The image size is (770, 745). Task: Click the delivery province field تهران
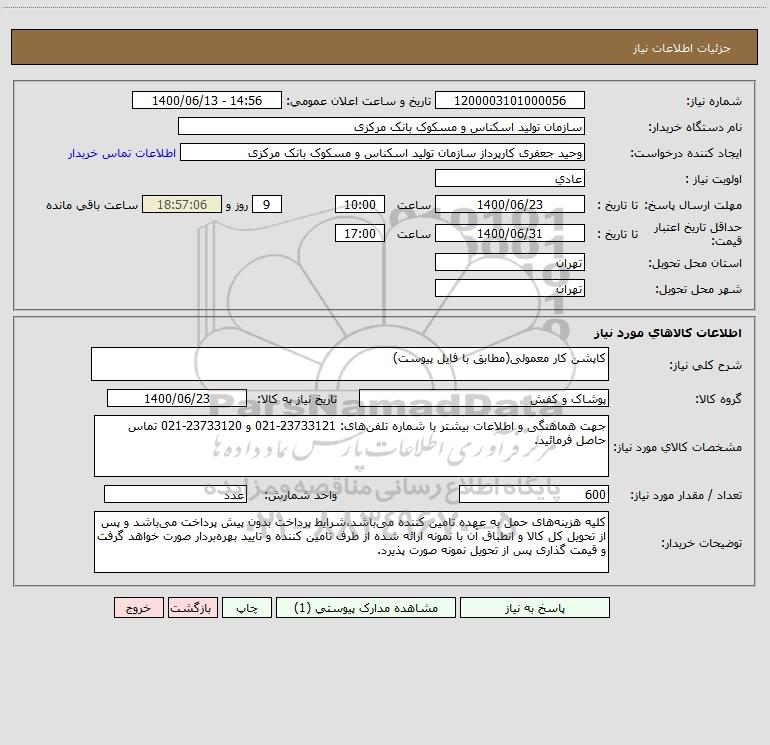tap(510, 262)
